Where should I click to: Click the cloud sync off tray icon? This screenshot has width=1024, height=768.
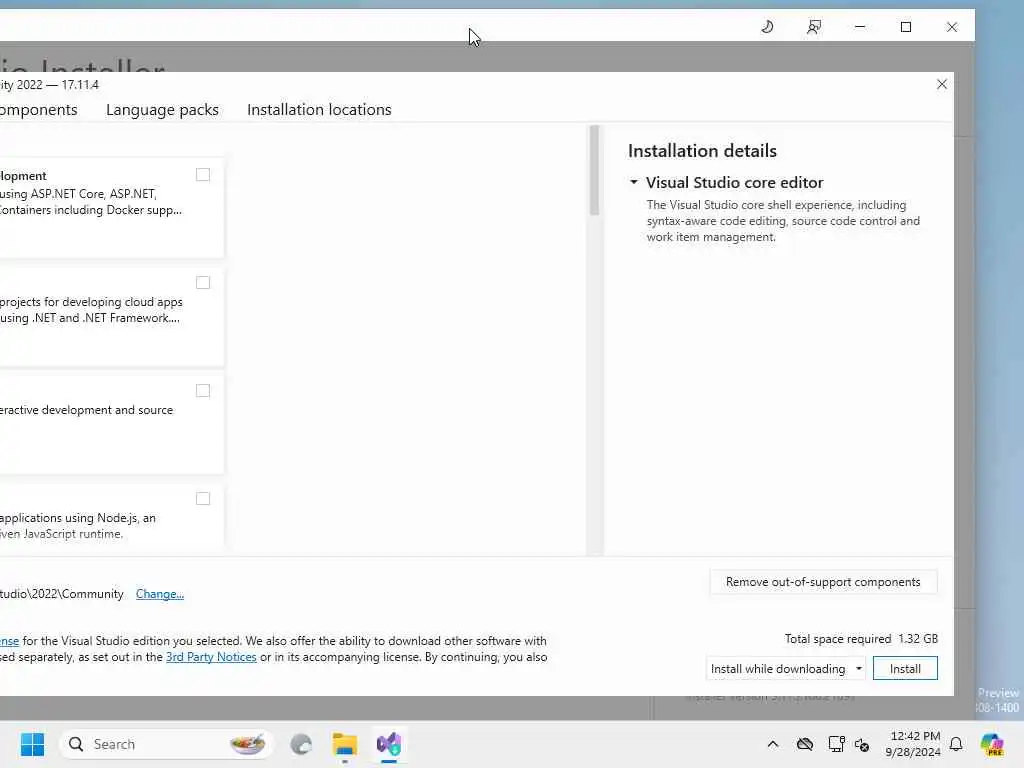pyautogui.click(x=805, y=744)
